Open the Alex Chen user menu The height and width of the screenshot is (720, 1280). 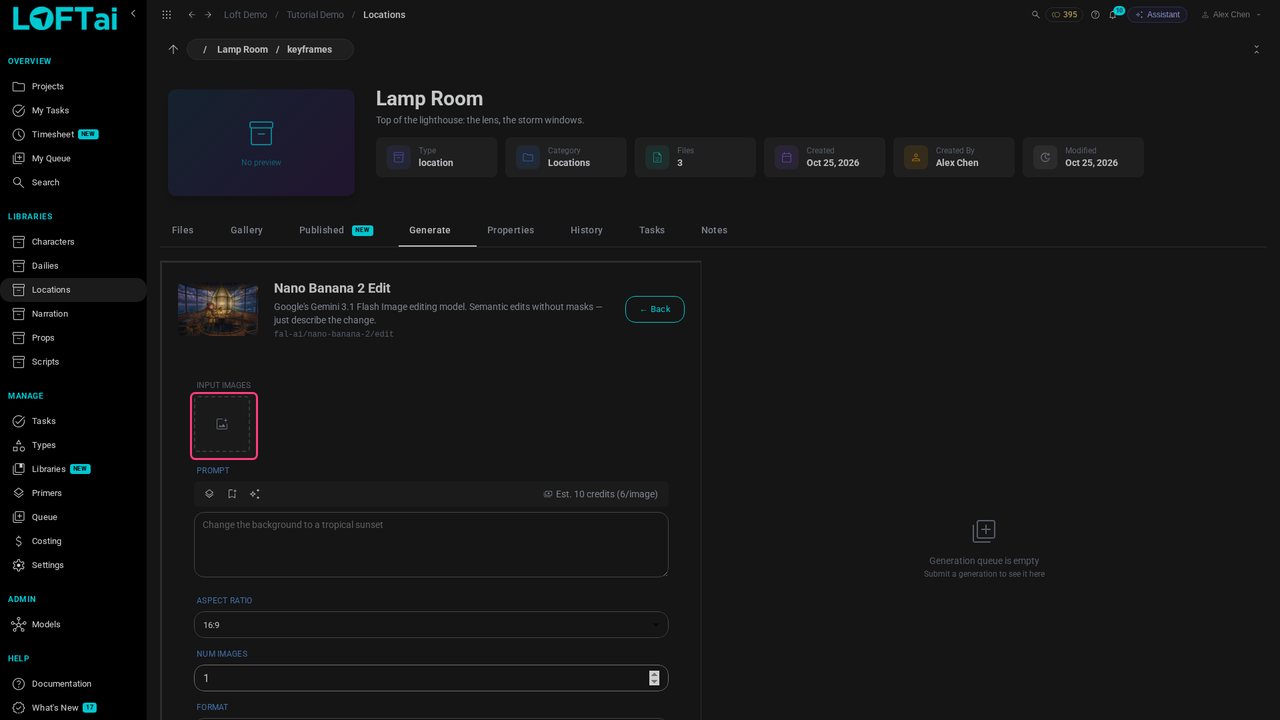point(1231,15)
